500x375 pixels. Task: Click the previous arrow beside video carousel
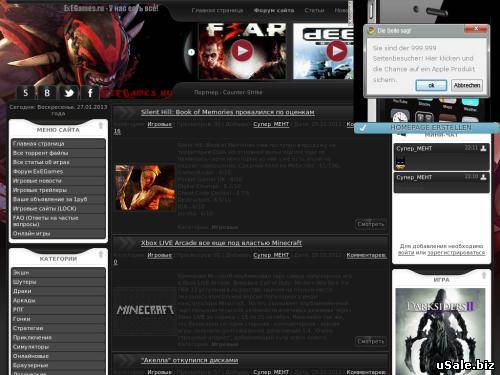[191, 52]
